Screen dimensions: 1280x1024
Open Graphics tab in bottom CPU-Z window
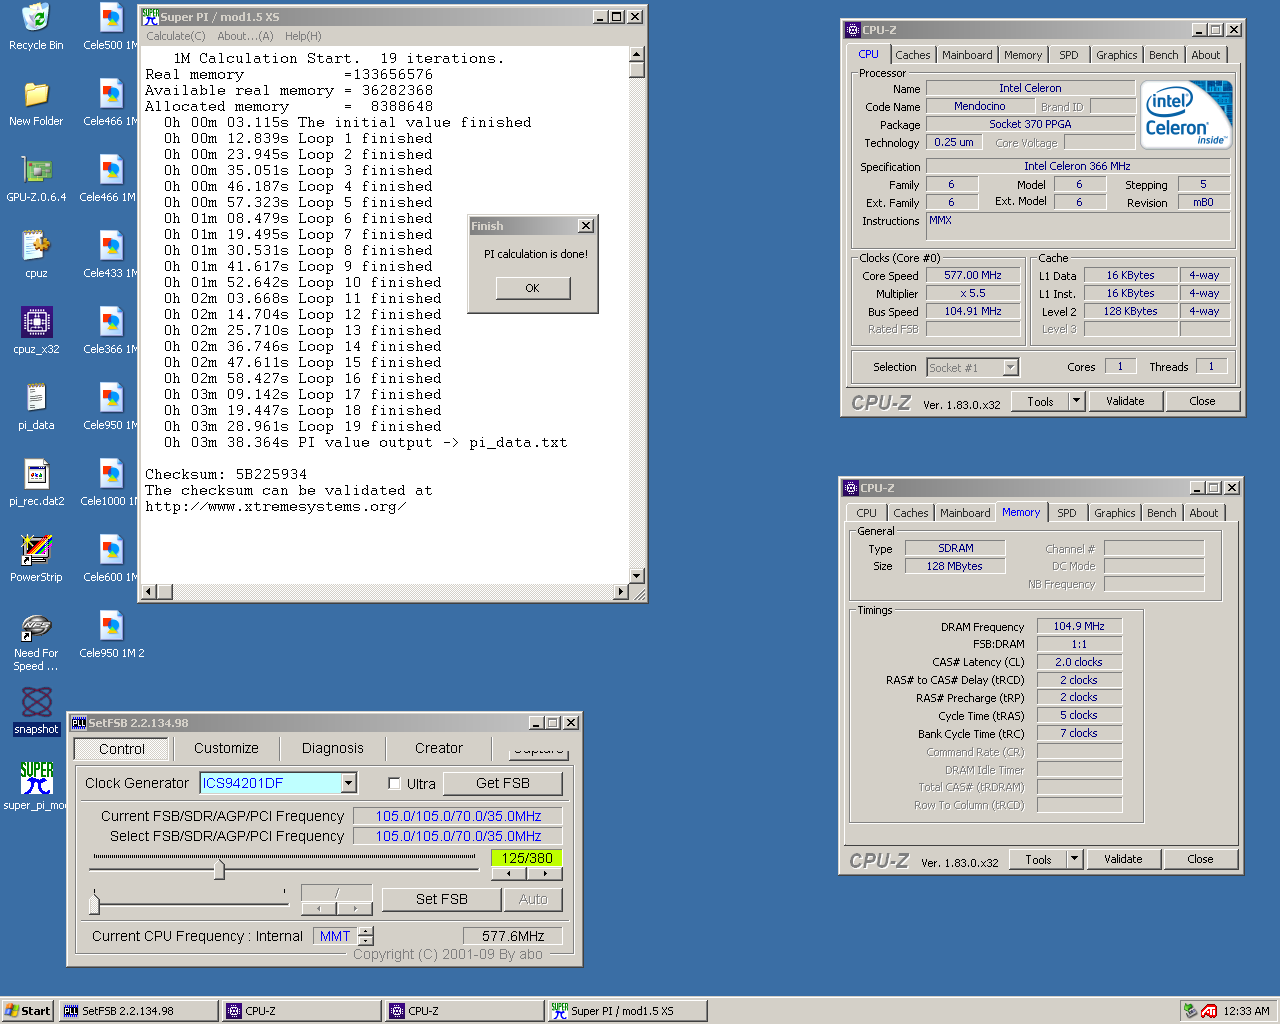1115,513
